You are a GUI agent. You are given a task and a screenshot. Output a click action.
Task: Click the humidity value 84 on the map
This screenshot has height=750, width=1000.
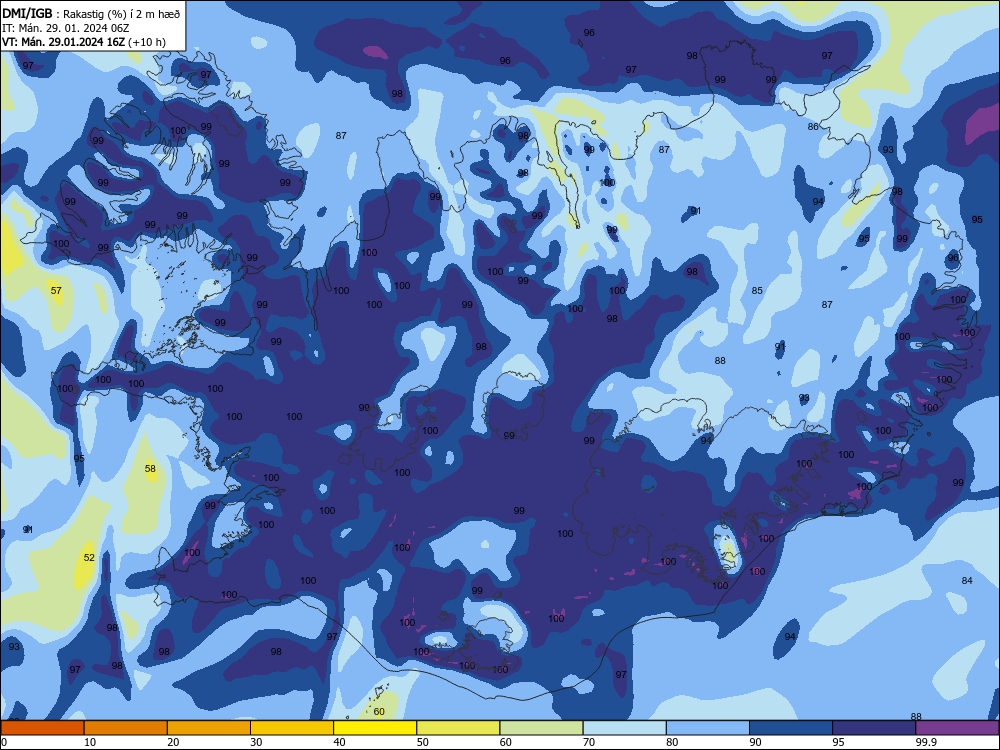(967, 580)
